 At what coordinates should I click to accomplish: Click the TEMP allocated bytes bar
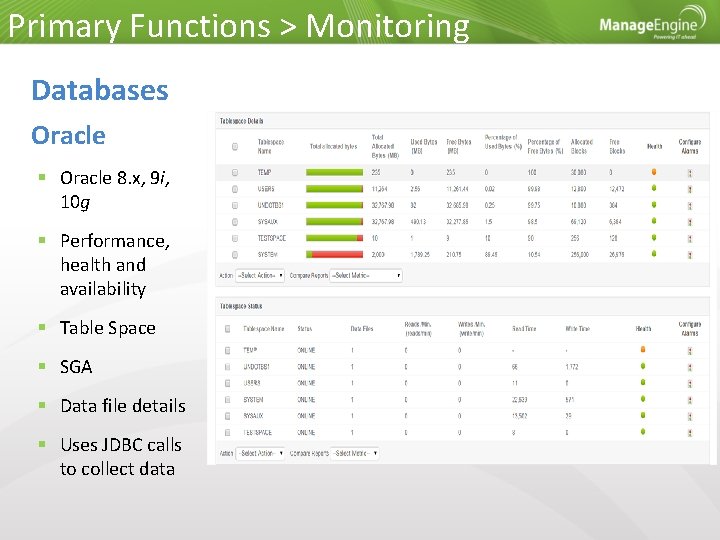[335, 172]
